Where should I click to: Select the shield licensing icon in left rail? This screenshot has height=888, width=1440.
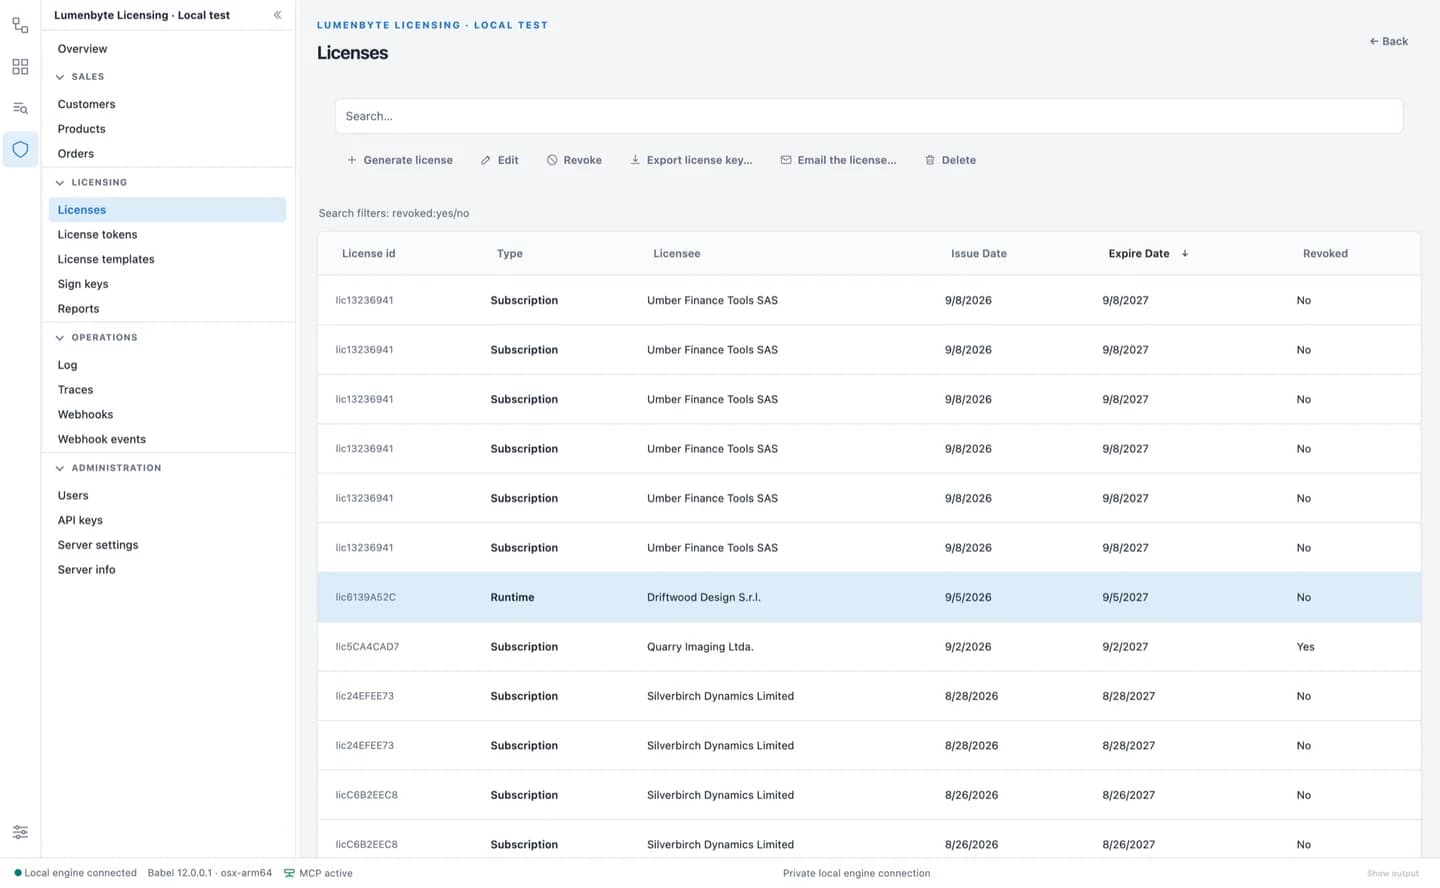click(x=20, y=150)
